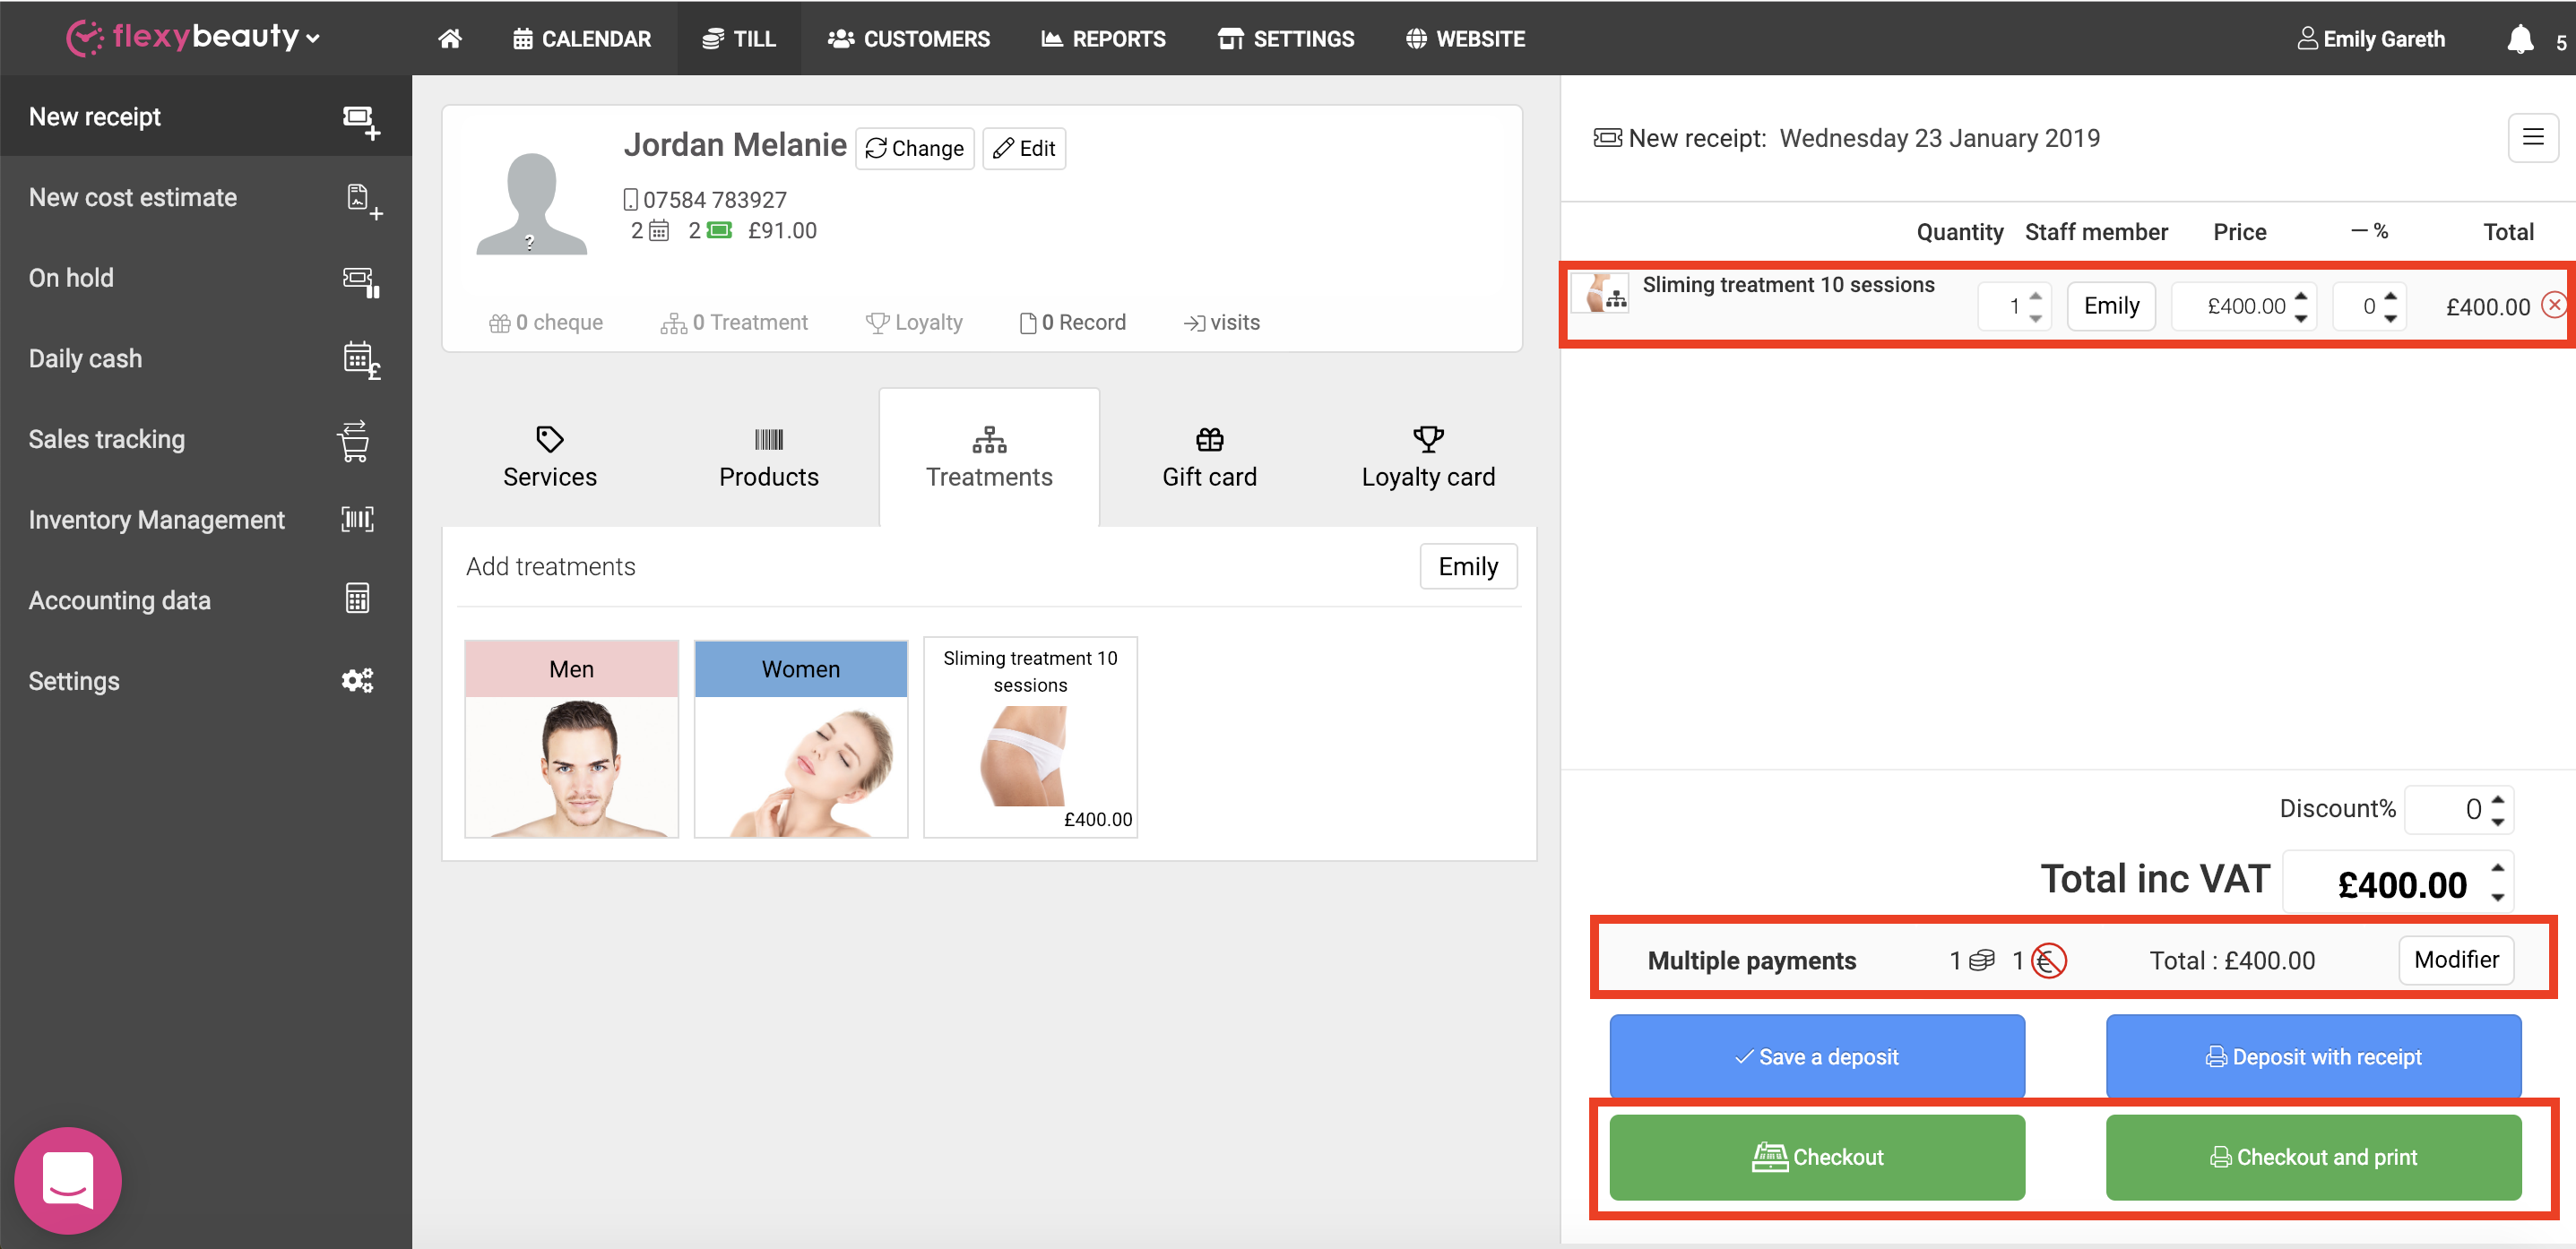
Task: Open the top SETTINGS menu
Action: tap(1285, 38)
